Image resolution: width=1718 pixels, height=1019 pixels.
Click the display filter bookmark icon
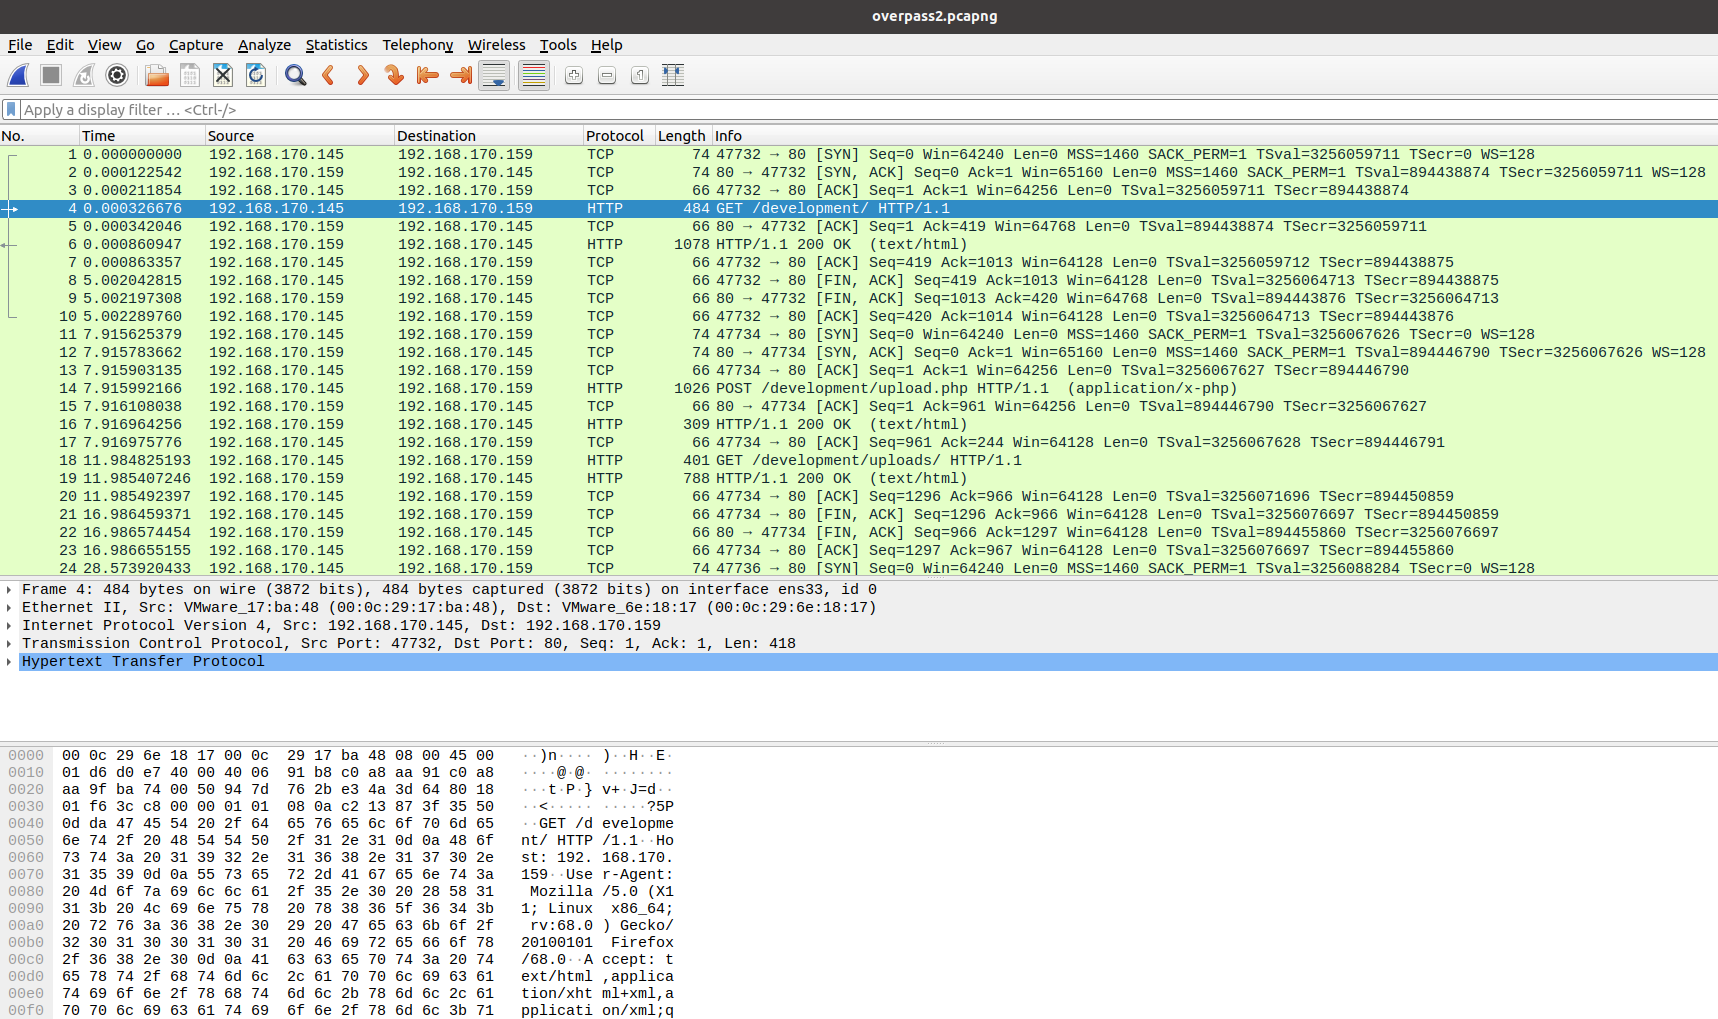11,109
